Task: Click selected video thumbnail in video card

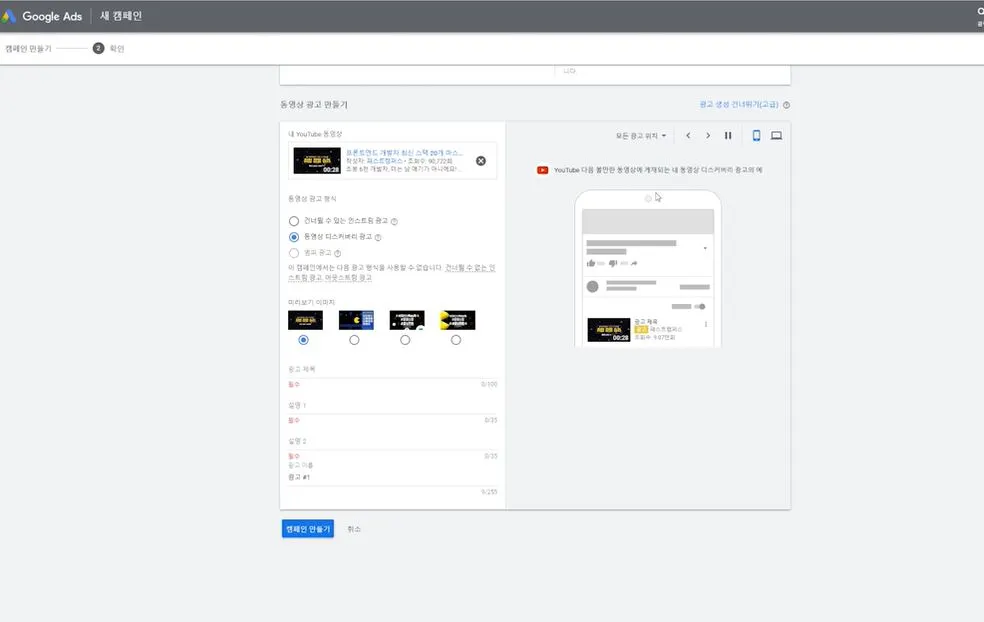Action: (317, 161)
